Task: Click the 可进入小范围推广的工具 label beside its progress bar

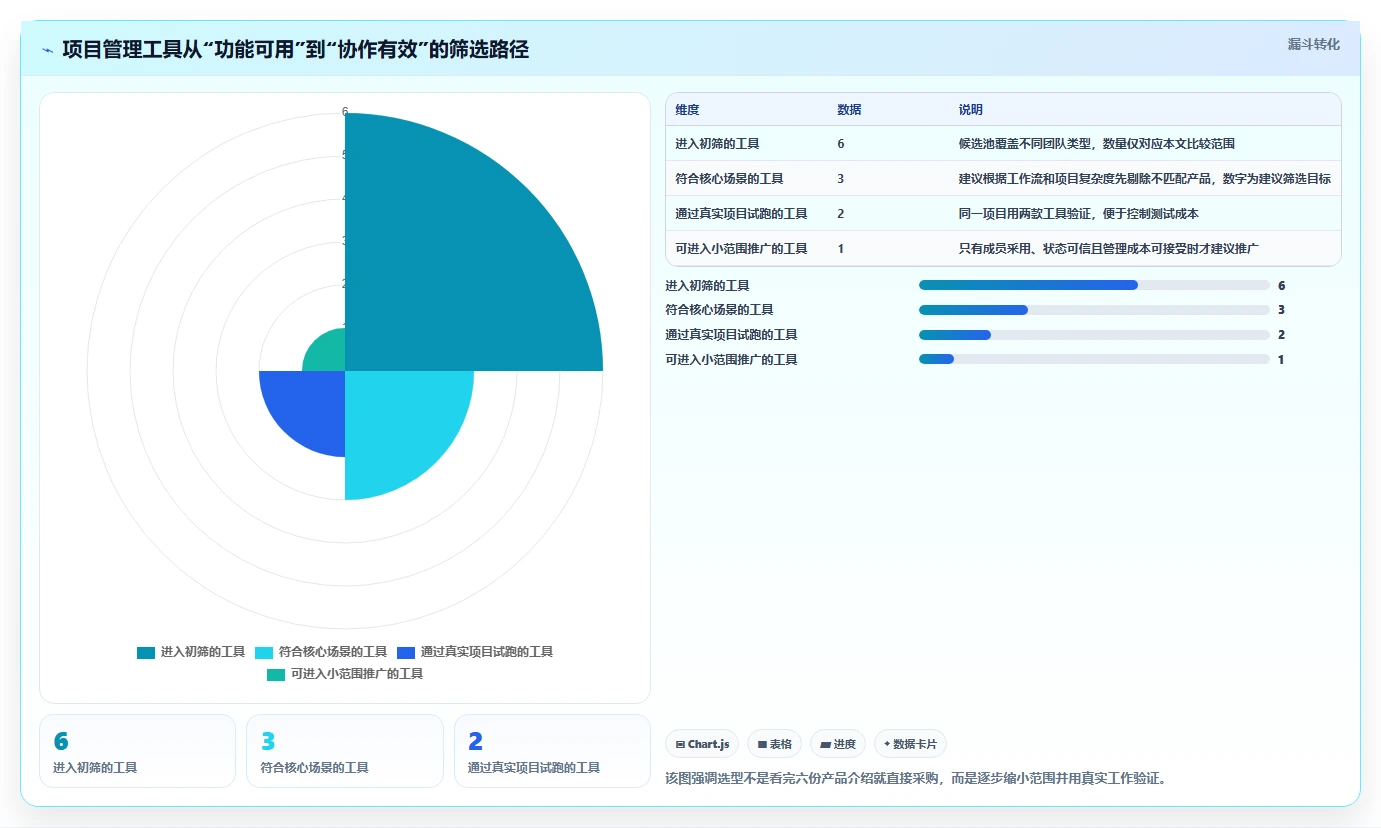Action: click(731, 360)
